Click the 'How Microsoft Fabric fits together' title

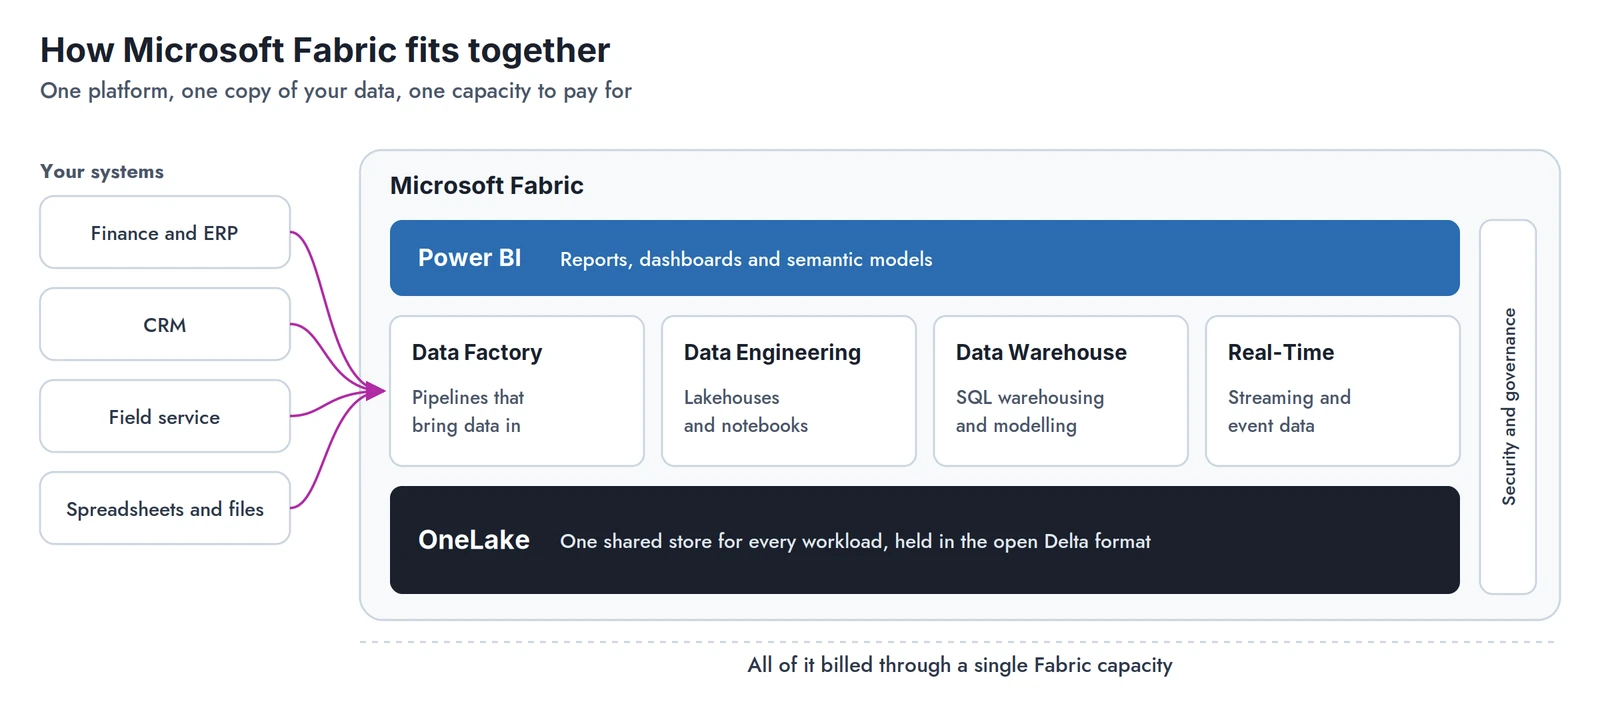pos(325,50)
